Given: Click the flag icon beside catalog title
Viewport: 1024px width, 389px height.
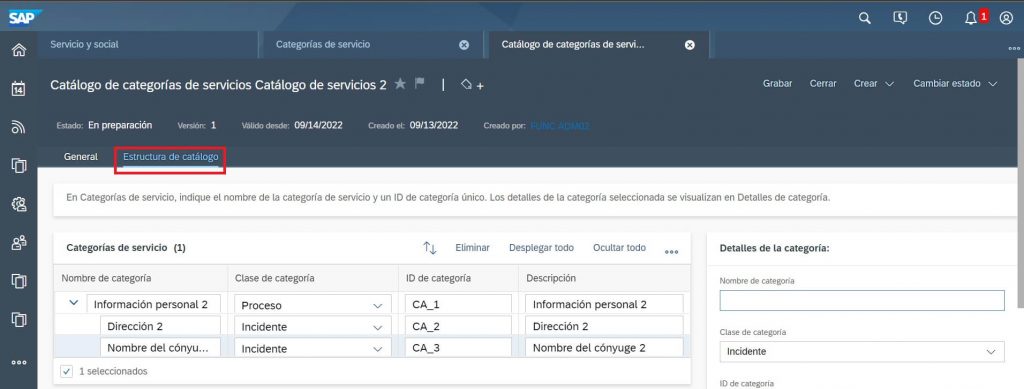Looking at the screenshot, I should click(419, 84).
